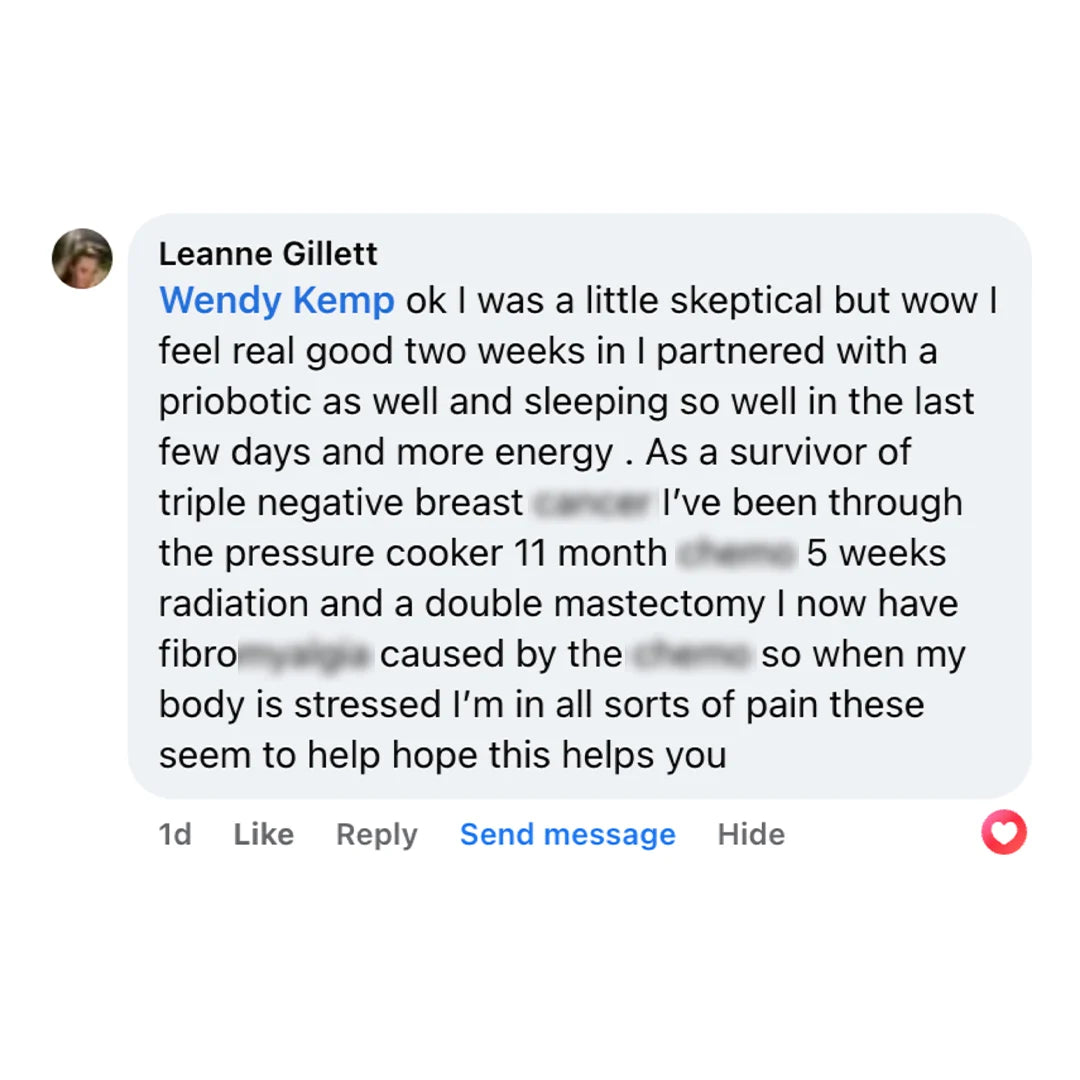Screen dimensions: 1080x1080
Task: Click the blurred ending of the word 'fibro'
Action: [x=306, y=655]
